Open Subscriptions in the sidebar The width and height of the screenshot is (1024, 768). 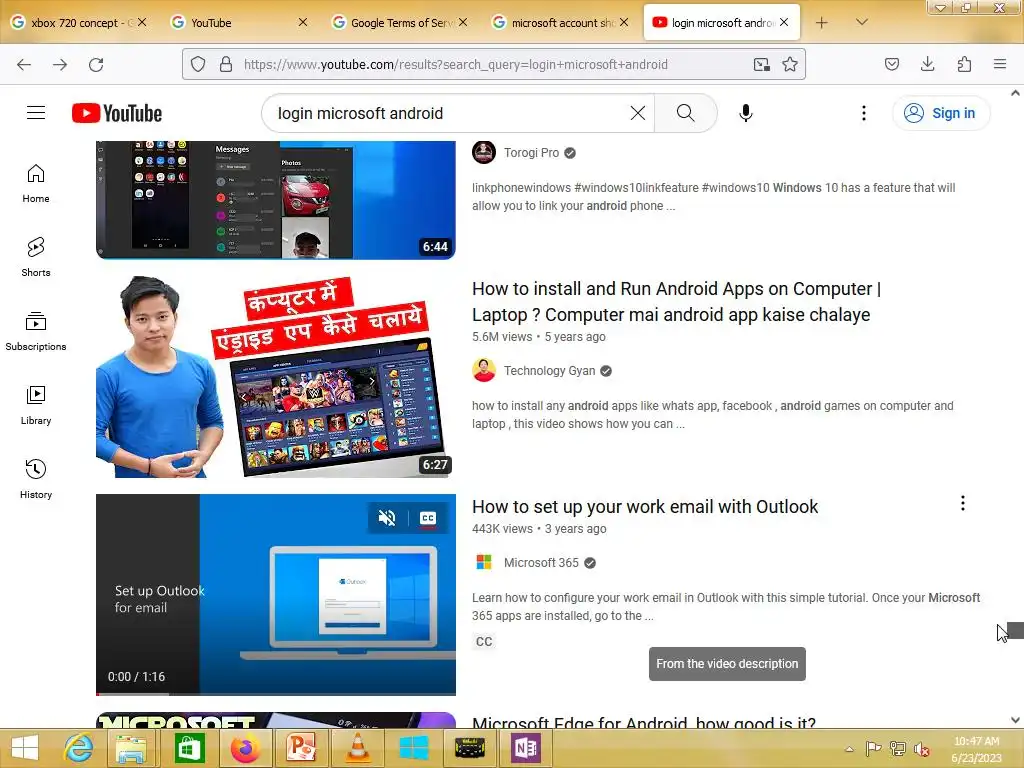coord(36,331)
